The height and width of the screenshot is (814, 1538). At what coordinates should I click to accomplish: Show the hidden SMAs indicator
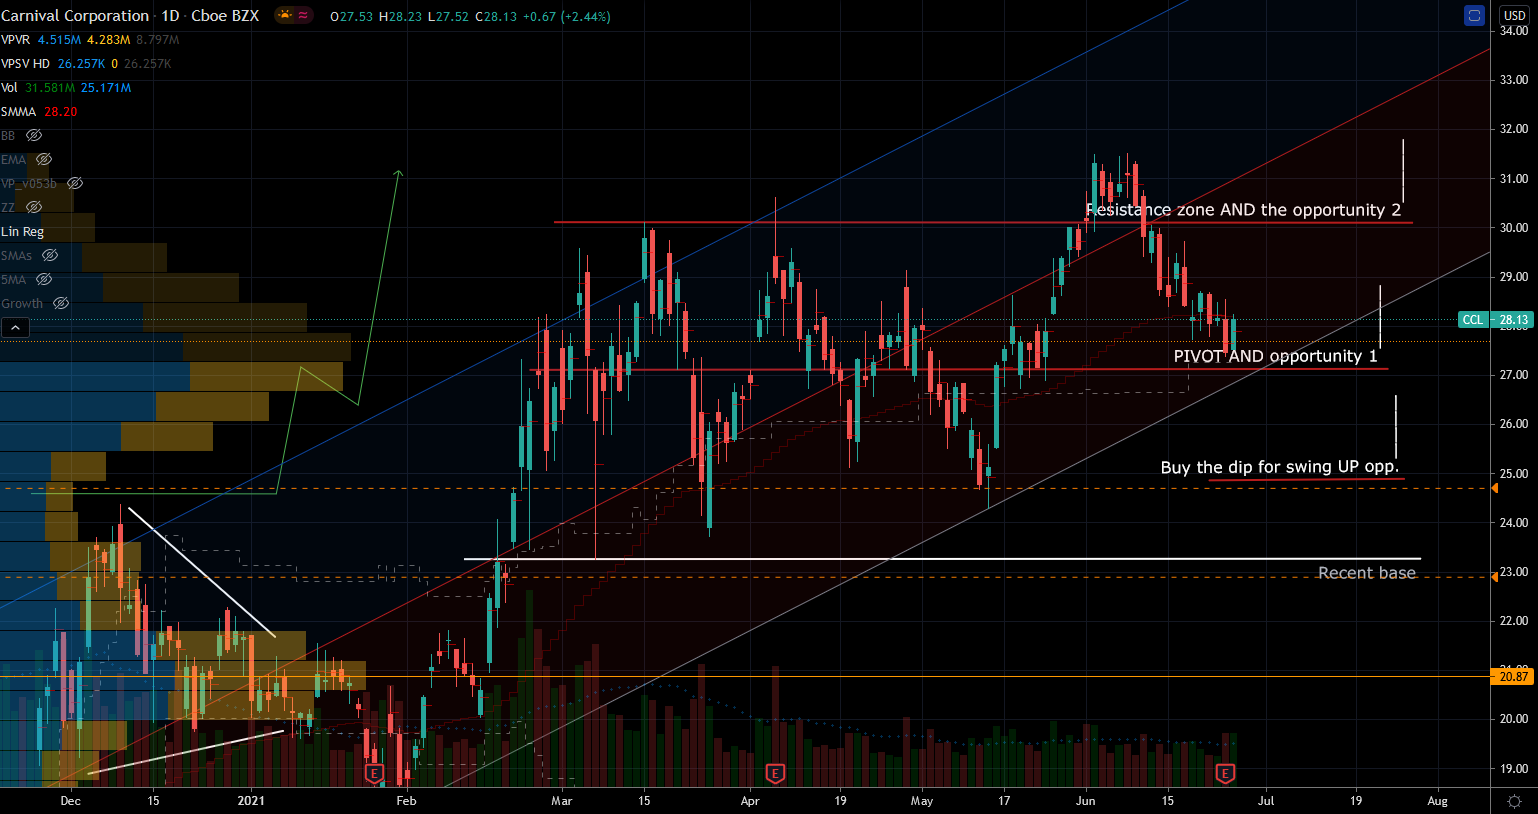(x=50, y=255)
